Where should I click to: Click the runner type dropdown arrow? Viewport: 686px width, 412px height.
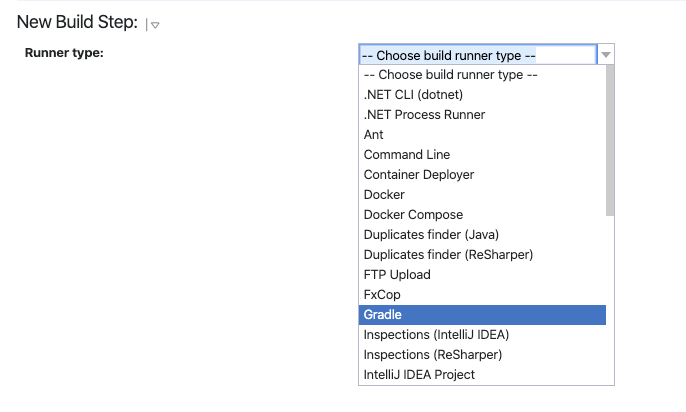pyautogui.click(x=606, y=55)
